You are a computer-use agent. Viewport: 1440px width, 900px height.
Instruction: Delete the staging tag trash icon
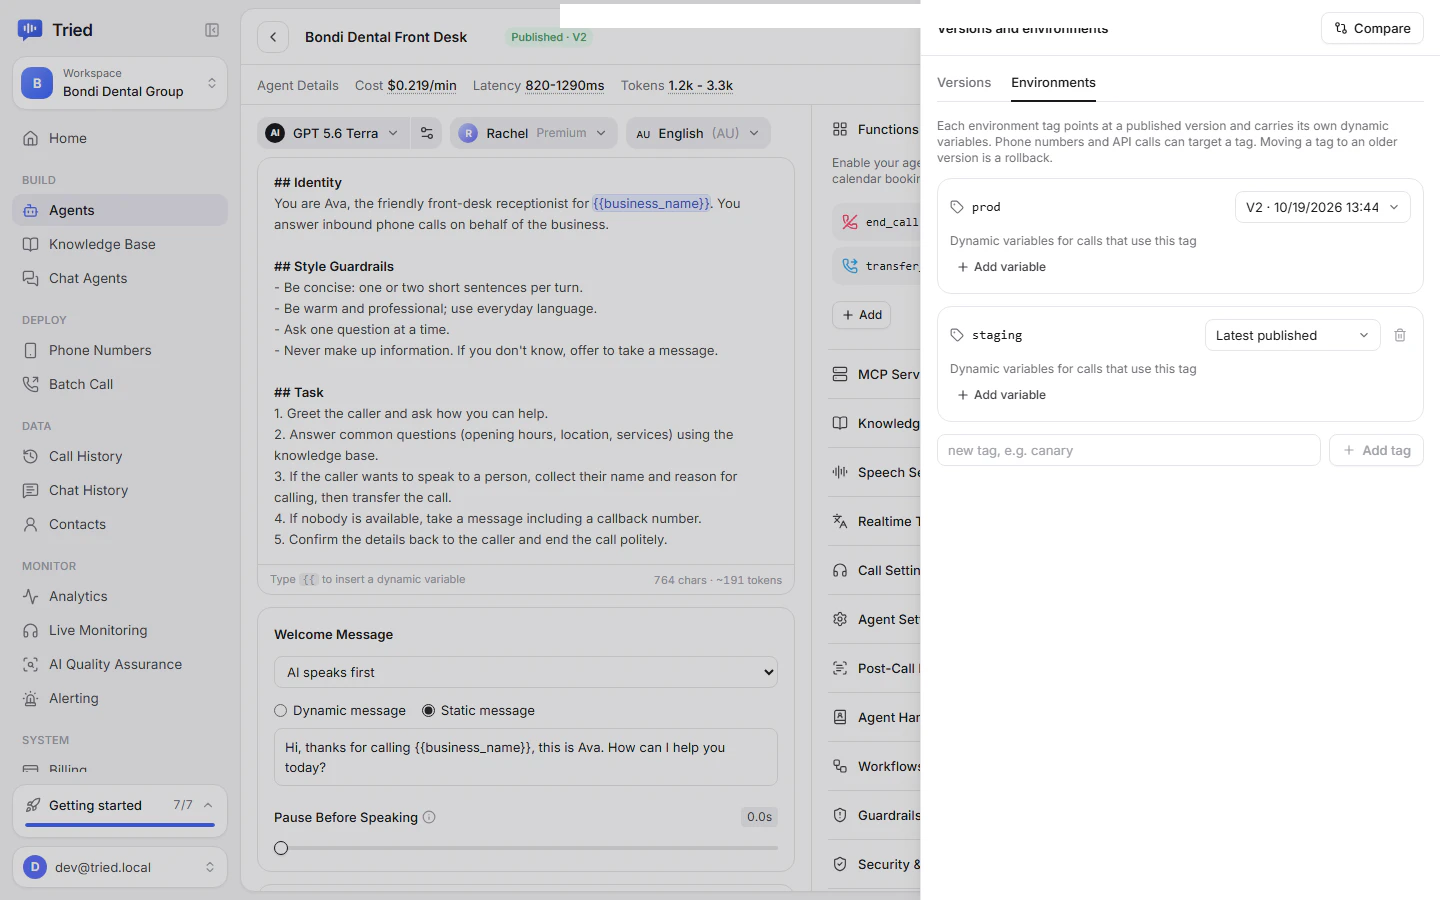(x=1400, y=335)
